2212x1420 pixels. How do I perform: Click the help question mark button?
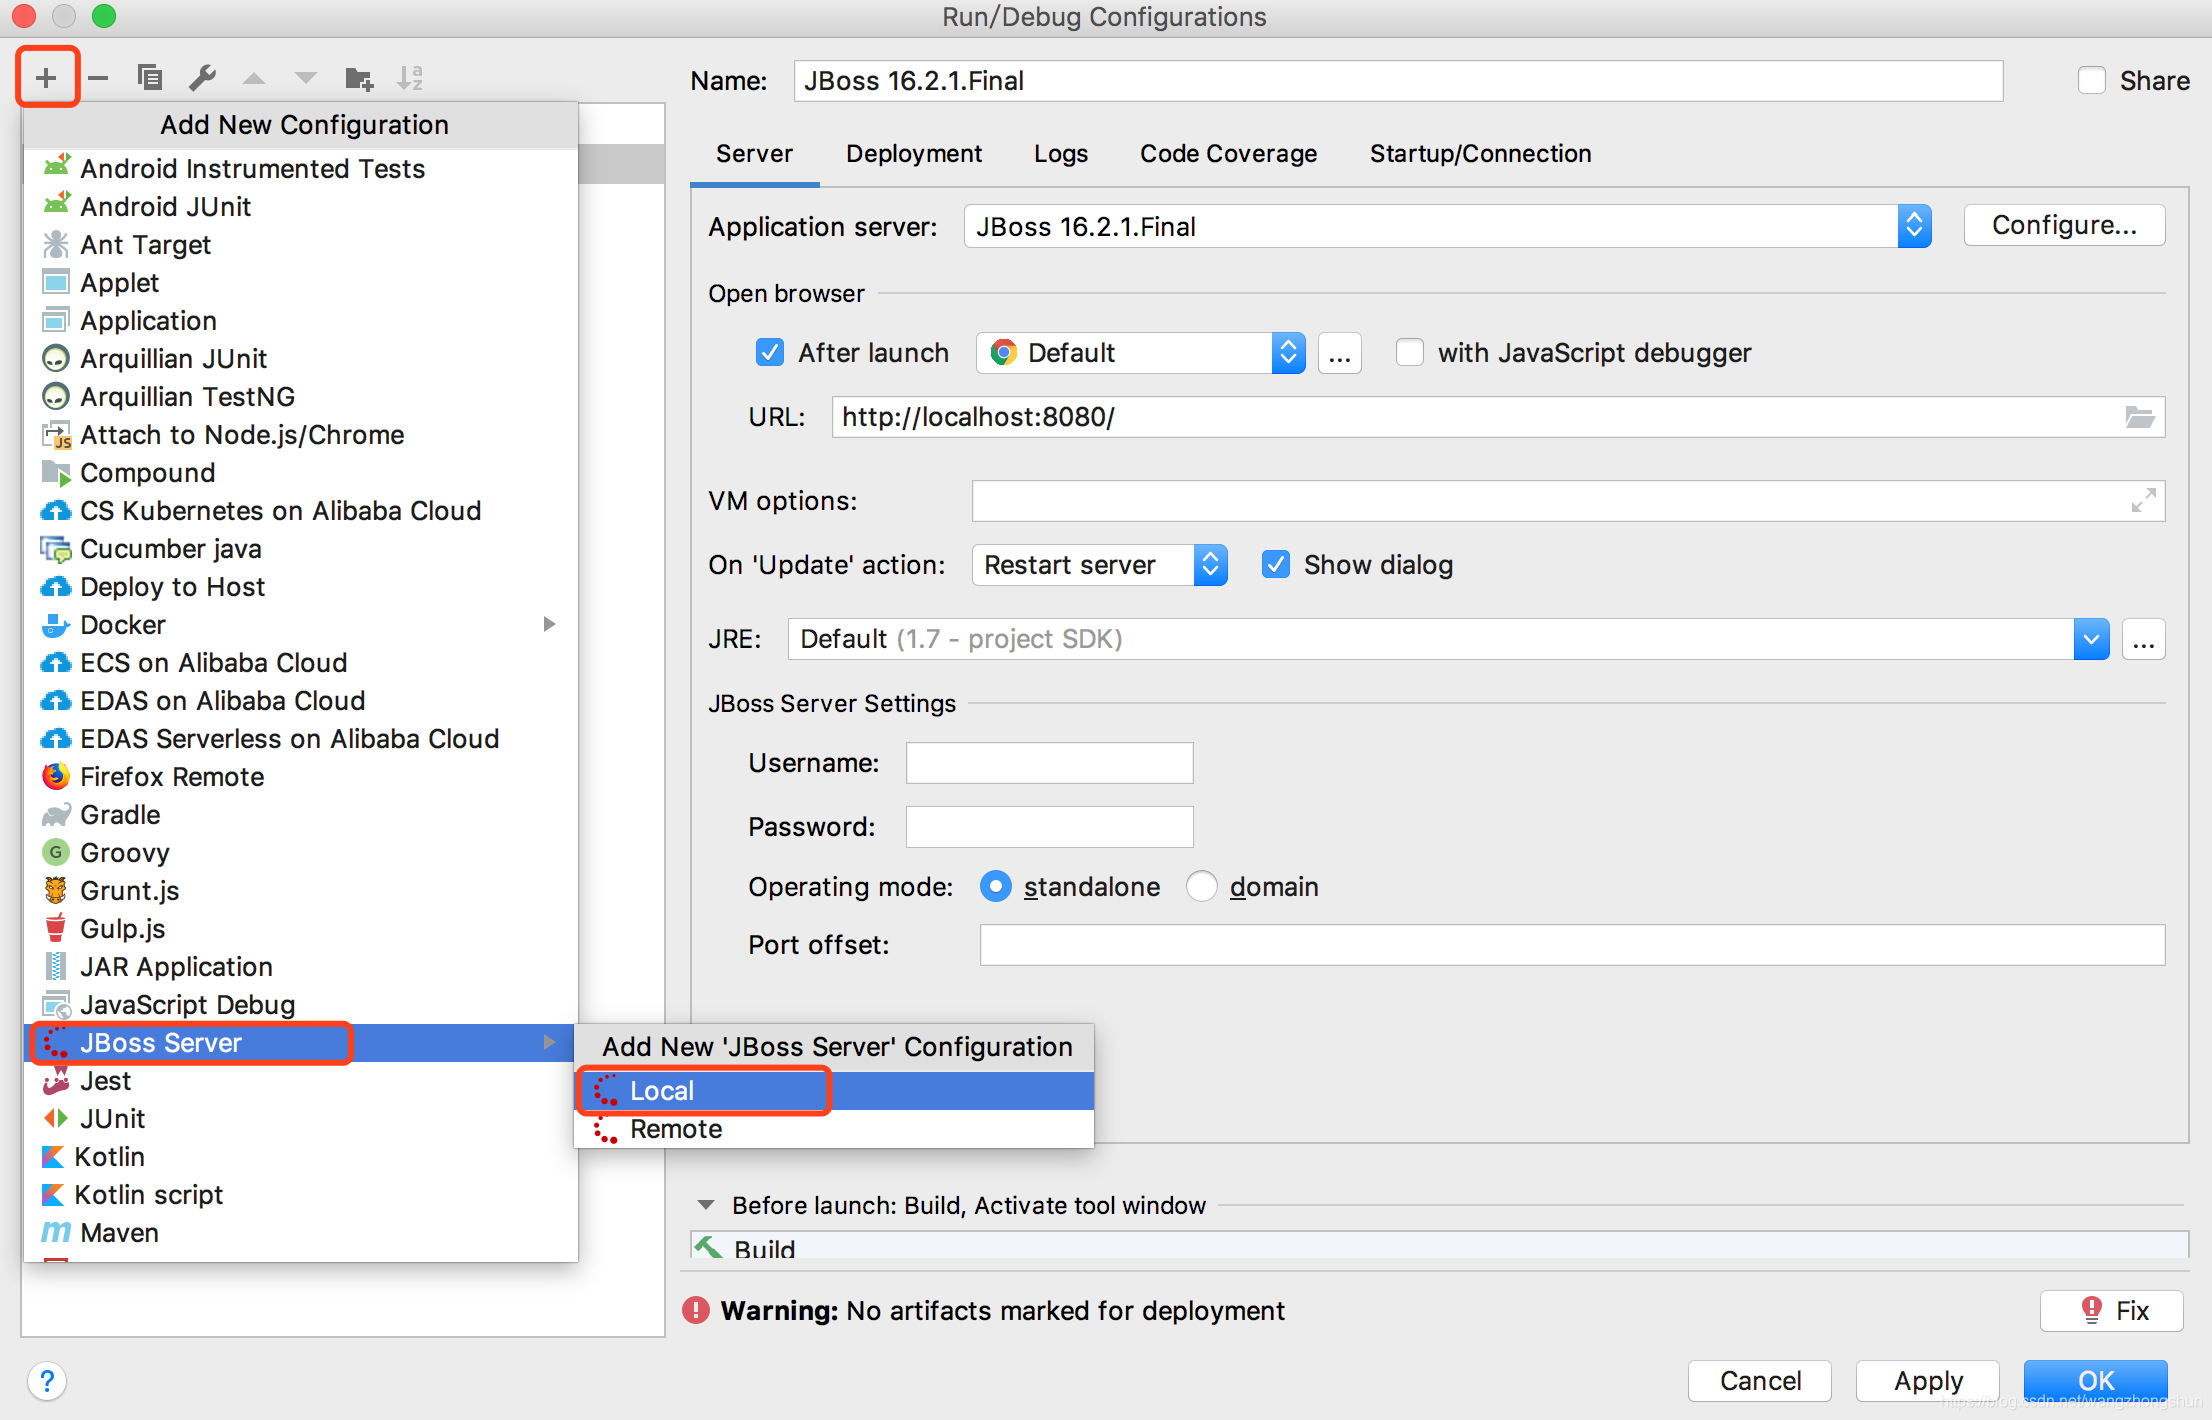(x=47, y=1381)
